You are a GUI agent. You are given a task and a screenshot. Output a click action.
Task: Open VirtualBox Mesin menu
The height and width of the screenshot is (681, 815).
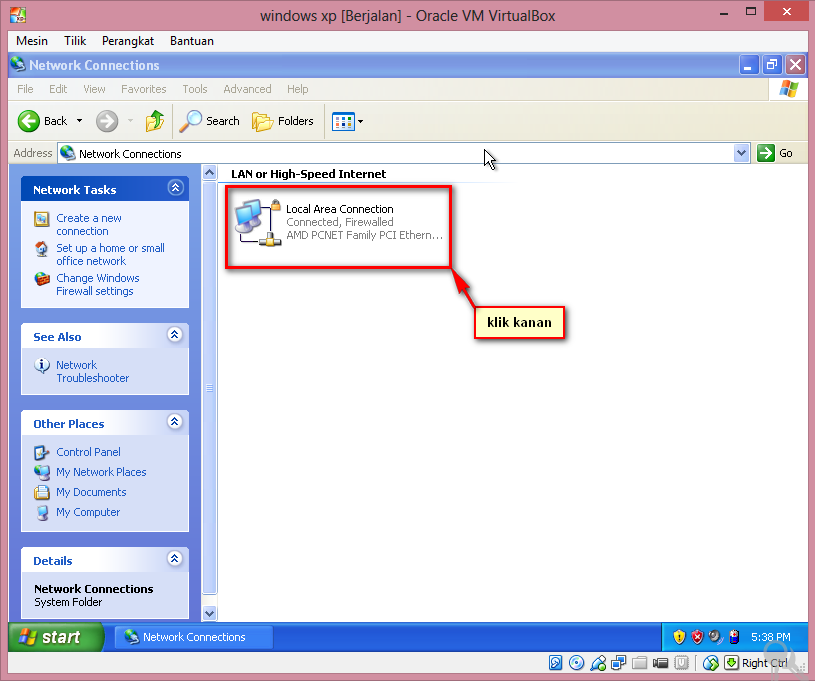(x=32, y=41)
